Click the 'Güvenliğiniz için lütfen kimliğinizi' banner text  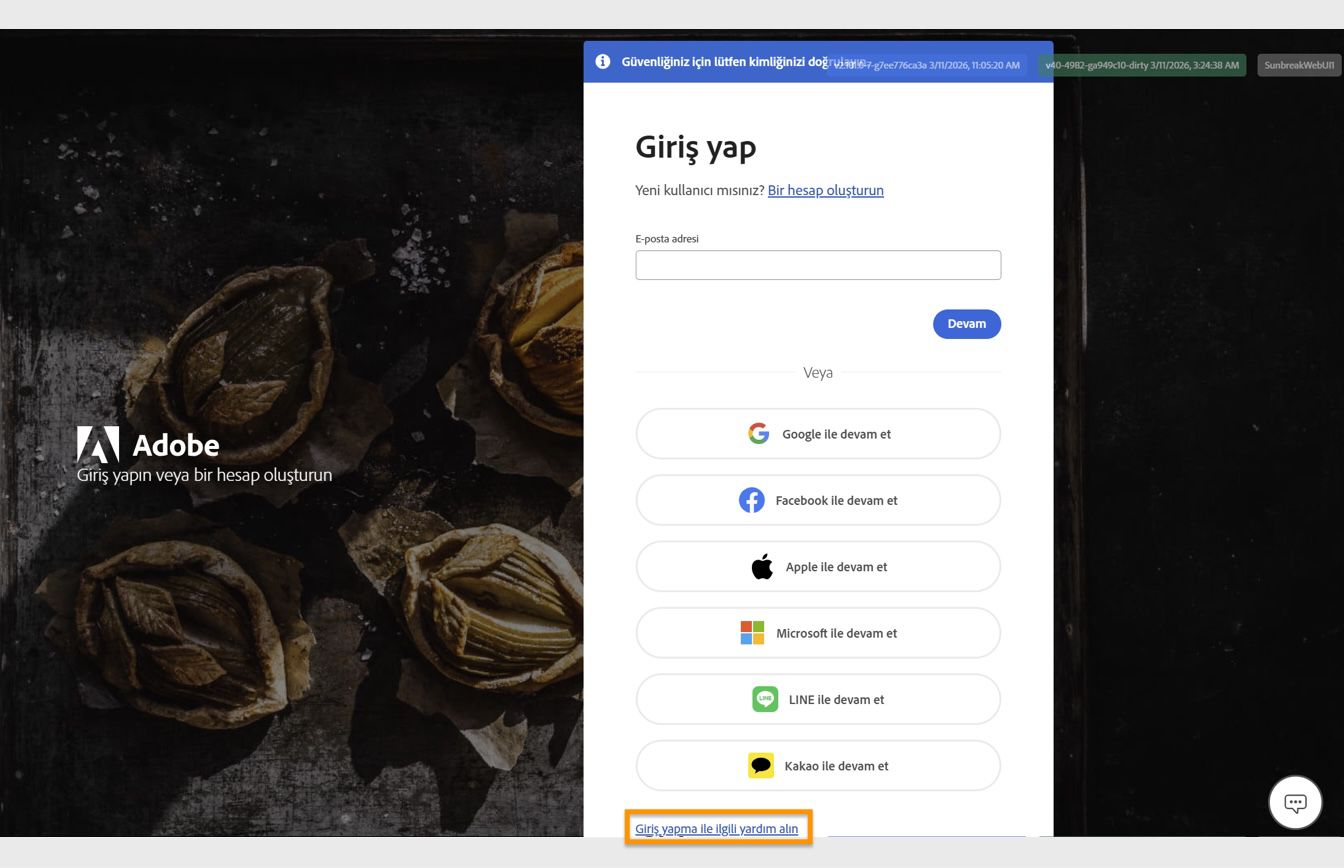(725, 62)
